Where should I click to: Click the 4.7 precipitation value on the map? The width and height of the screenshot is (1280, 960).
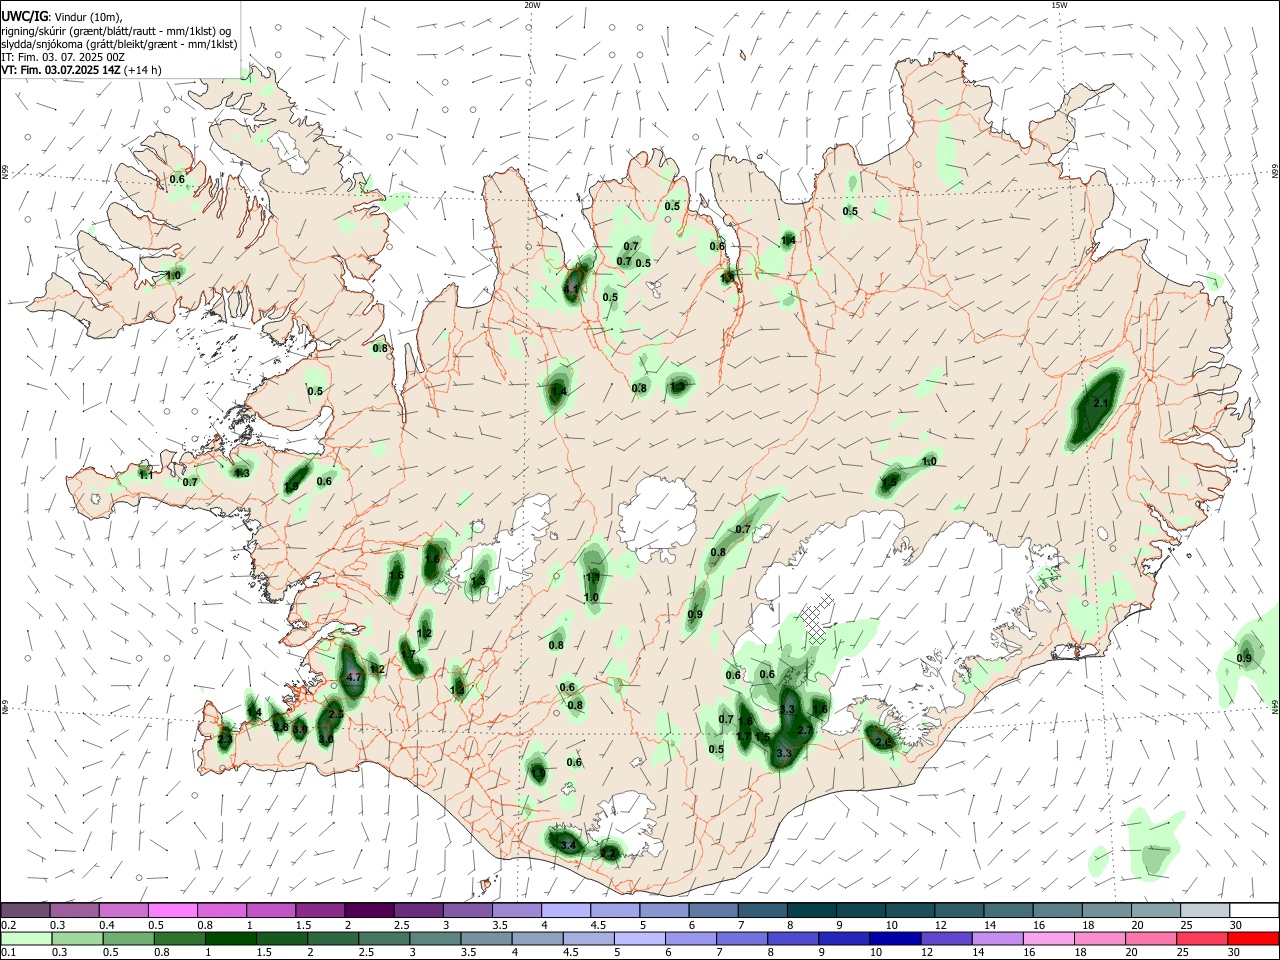click(353, 678)
